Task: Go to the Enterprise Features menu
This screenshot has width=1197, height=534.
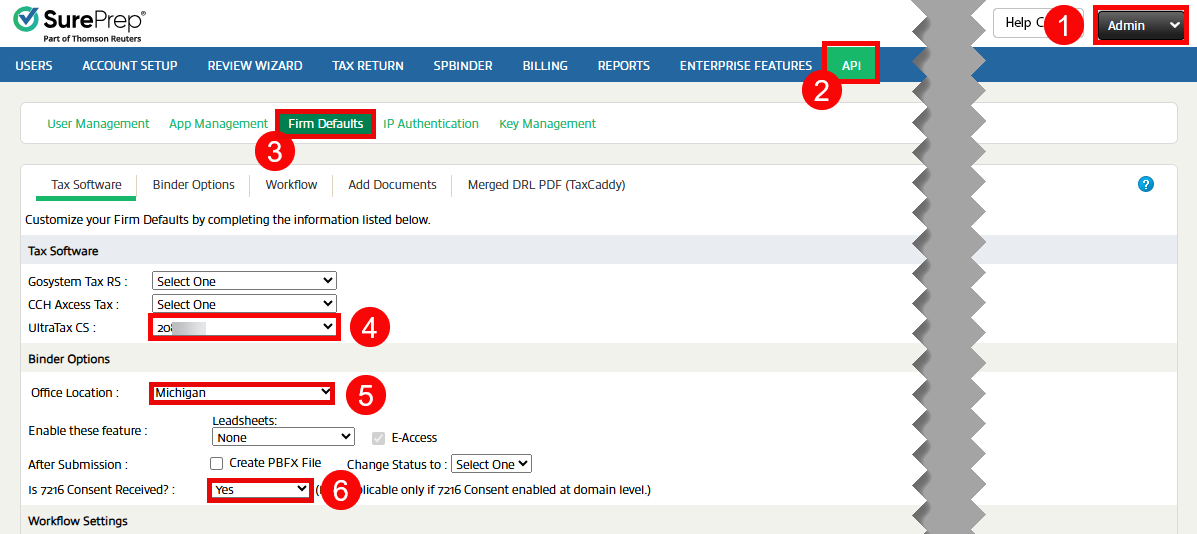Action: (x=745, y=65)
